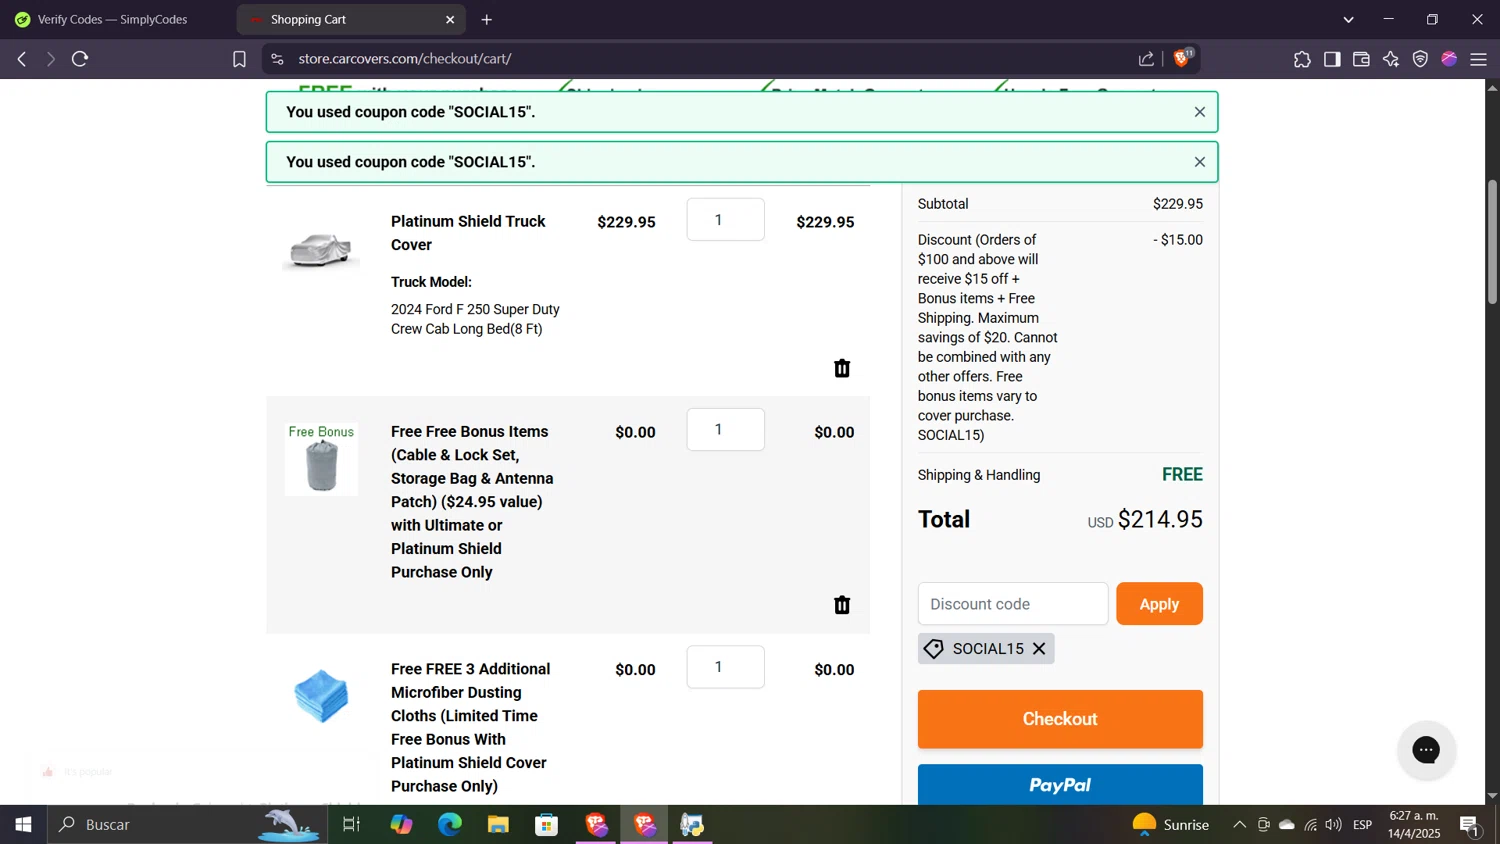
Task: Open a new browser tab
Action: (x=487, y=19)
